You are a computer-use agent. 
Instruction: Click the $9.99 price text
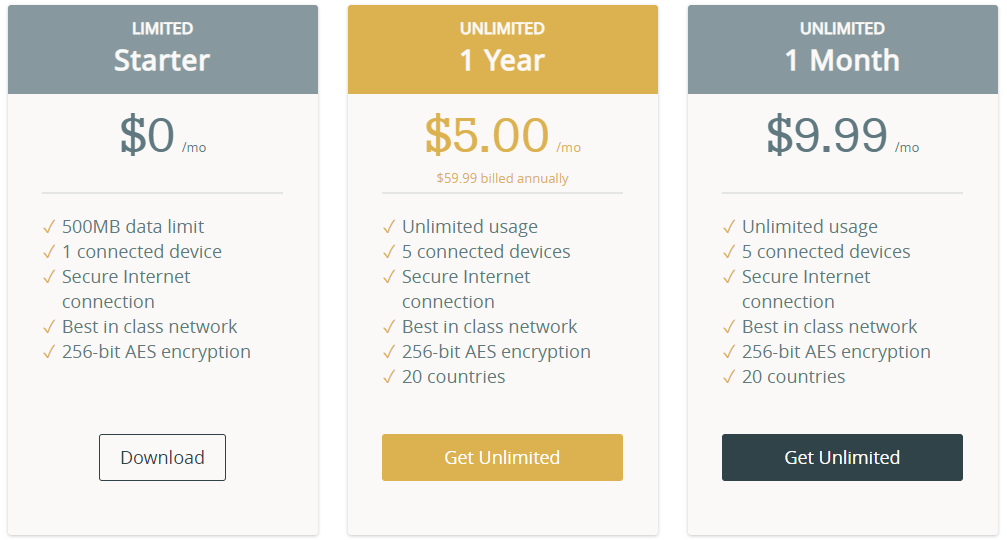(827, 135)
